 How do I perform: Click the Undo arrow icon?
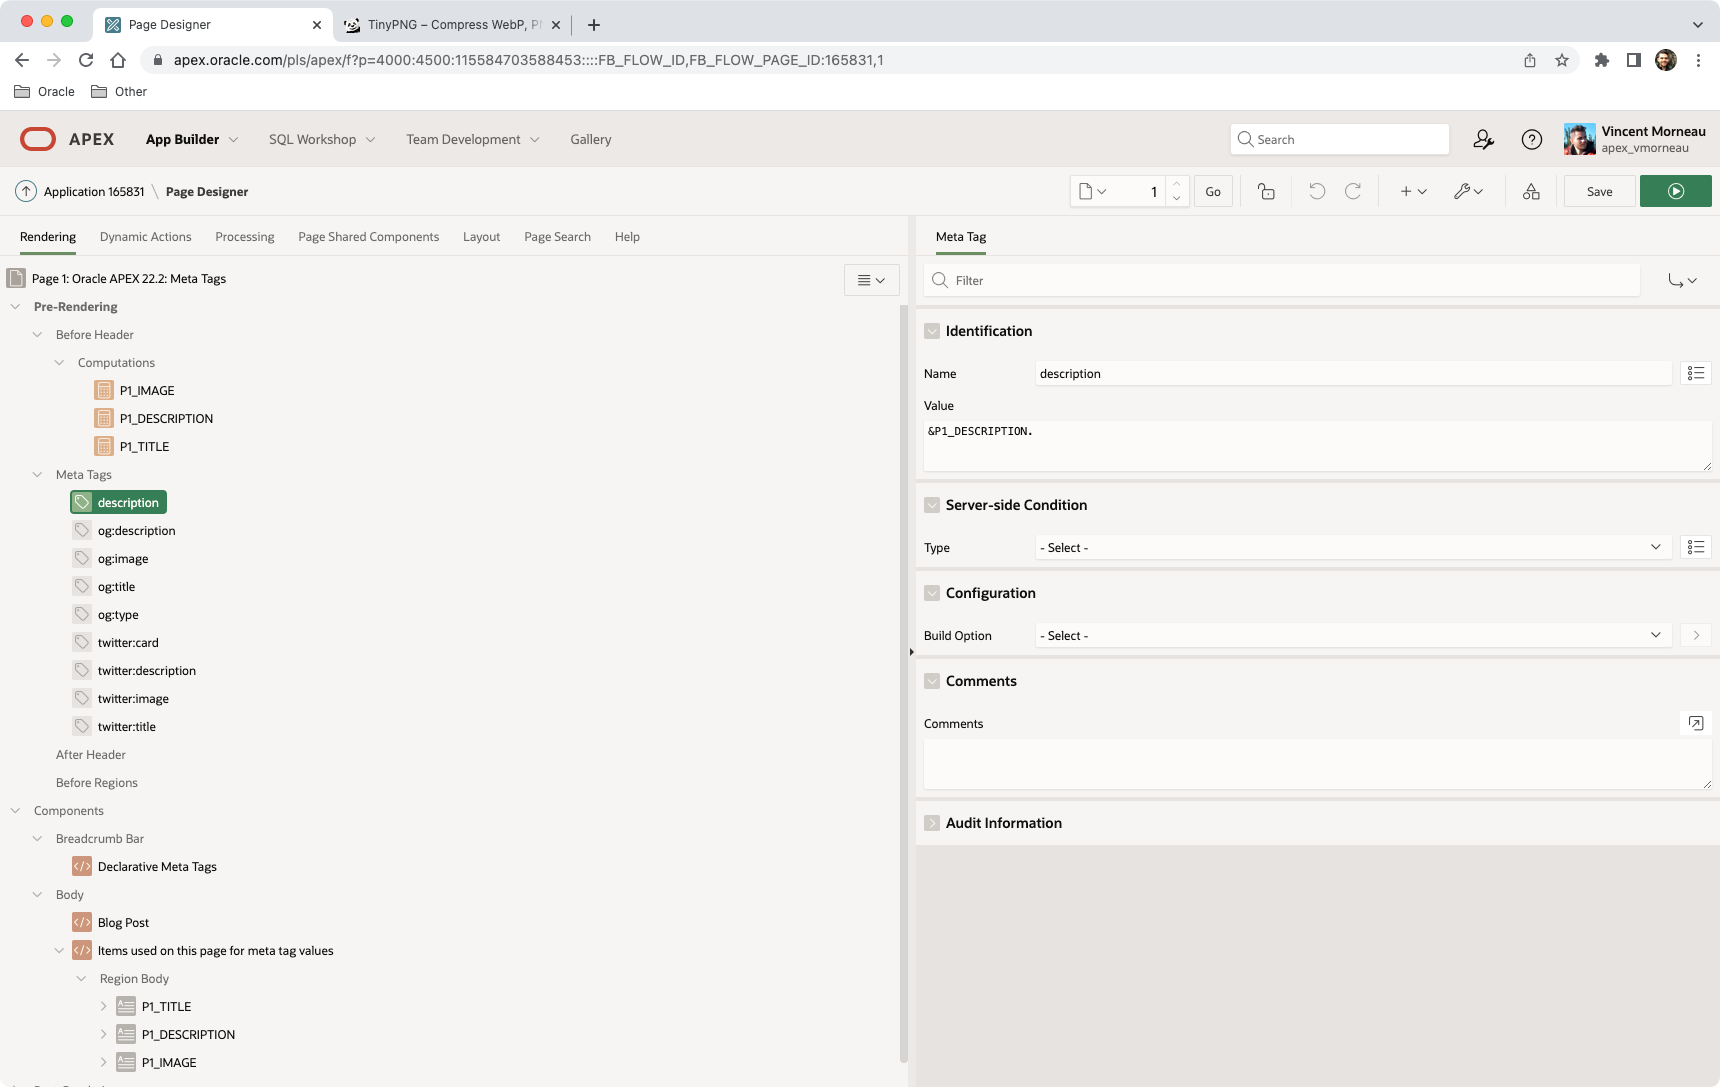1317,191
